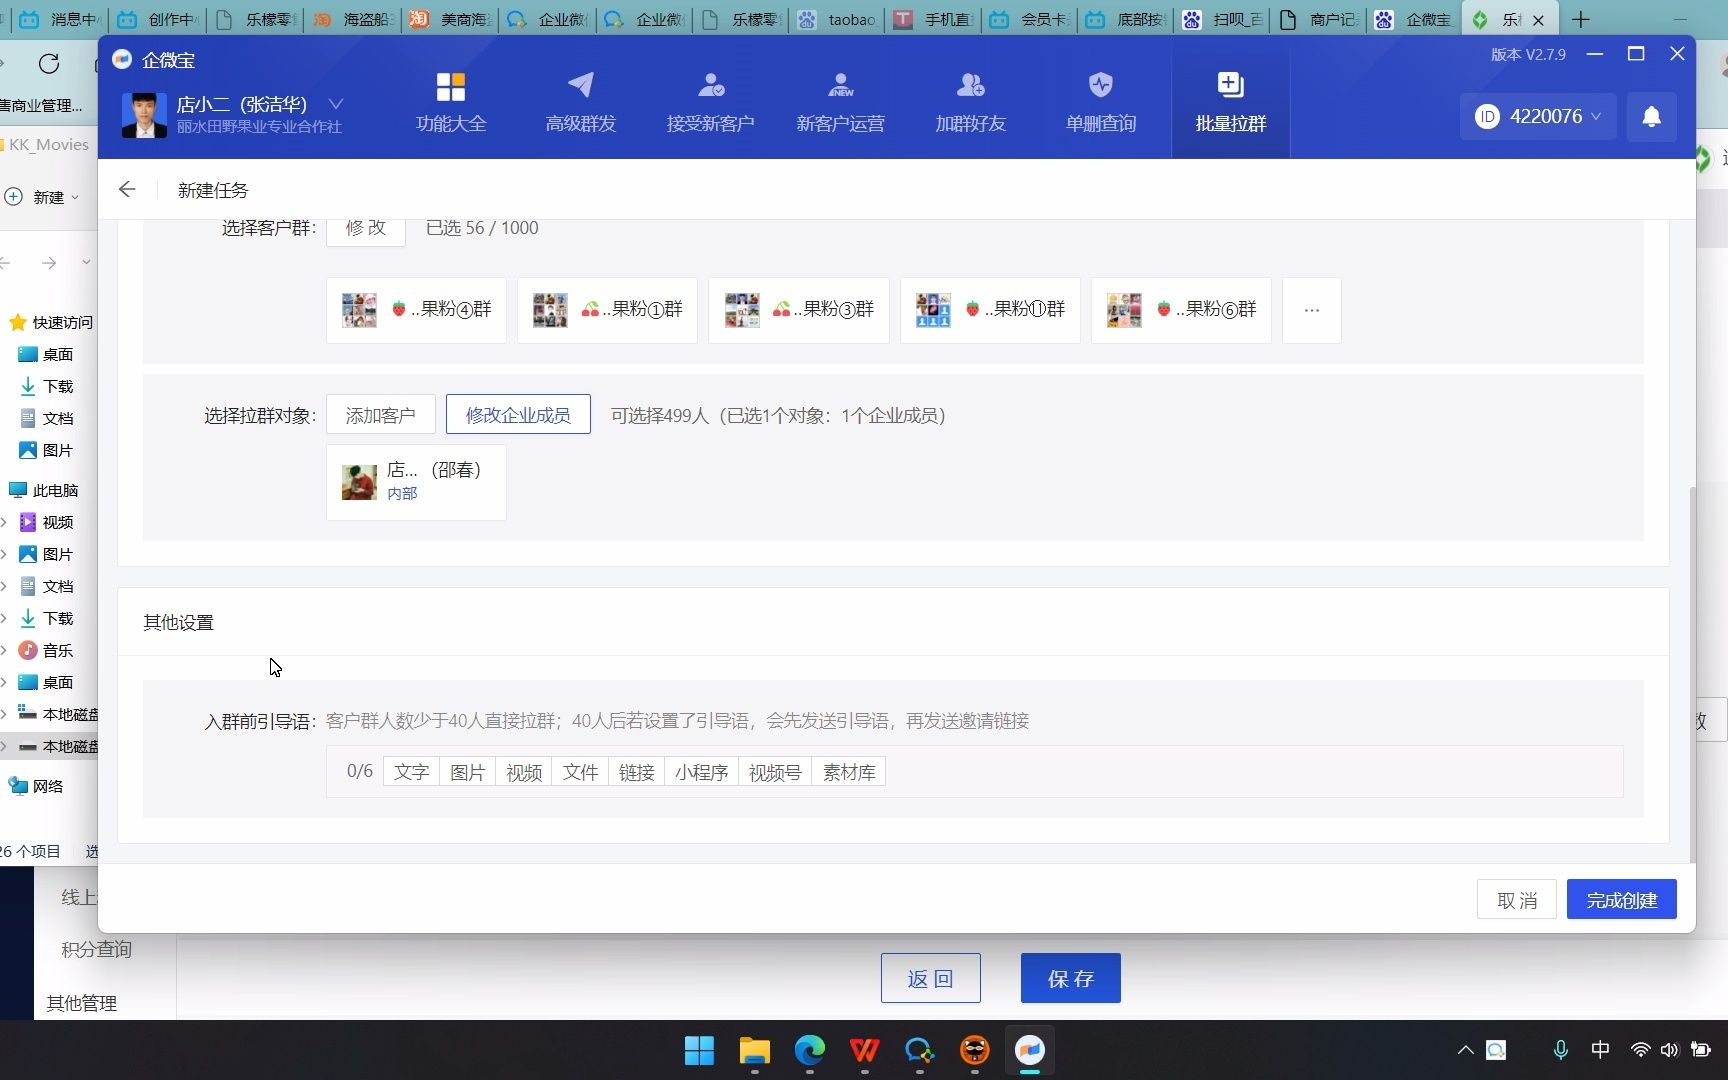
Task: Open 新建 dropdown in File Explorer
Action: [41, 197]
